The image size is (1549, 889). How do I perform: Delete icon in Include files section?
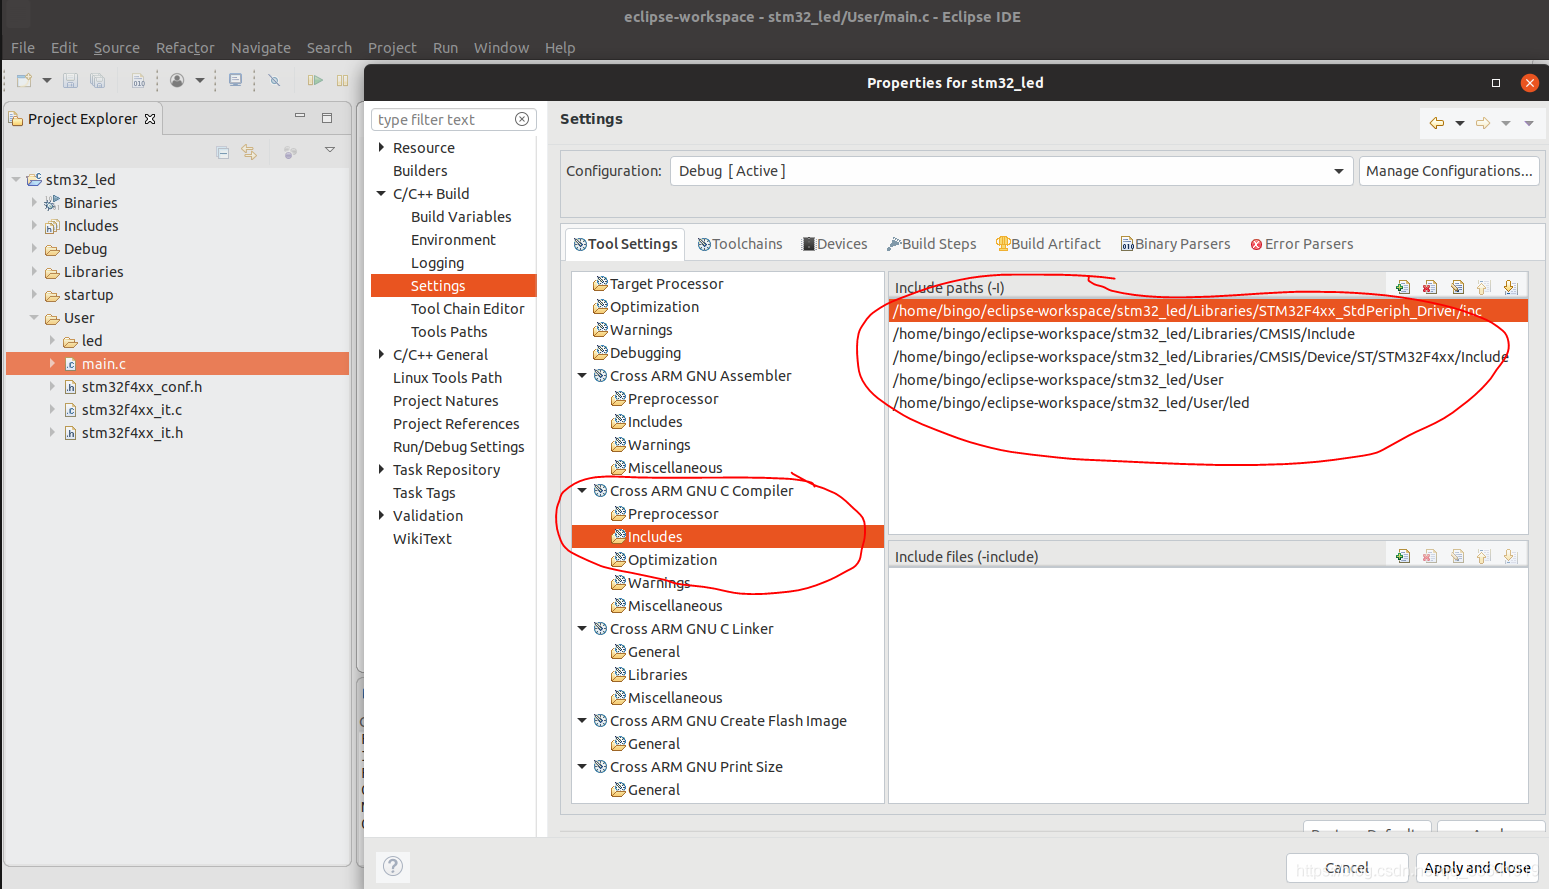1430,556
